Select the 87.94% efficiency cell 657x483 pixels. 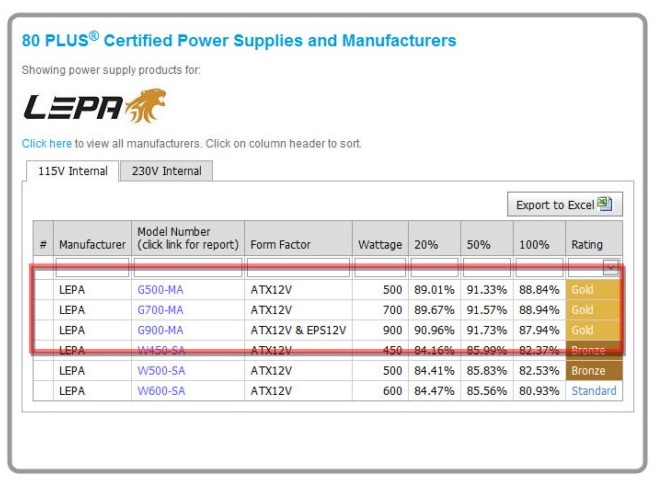click(539, 330)
